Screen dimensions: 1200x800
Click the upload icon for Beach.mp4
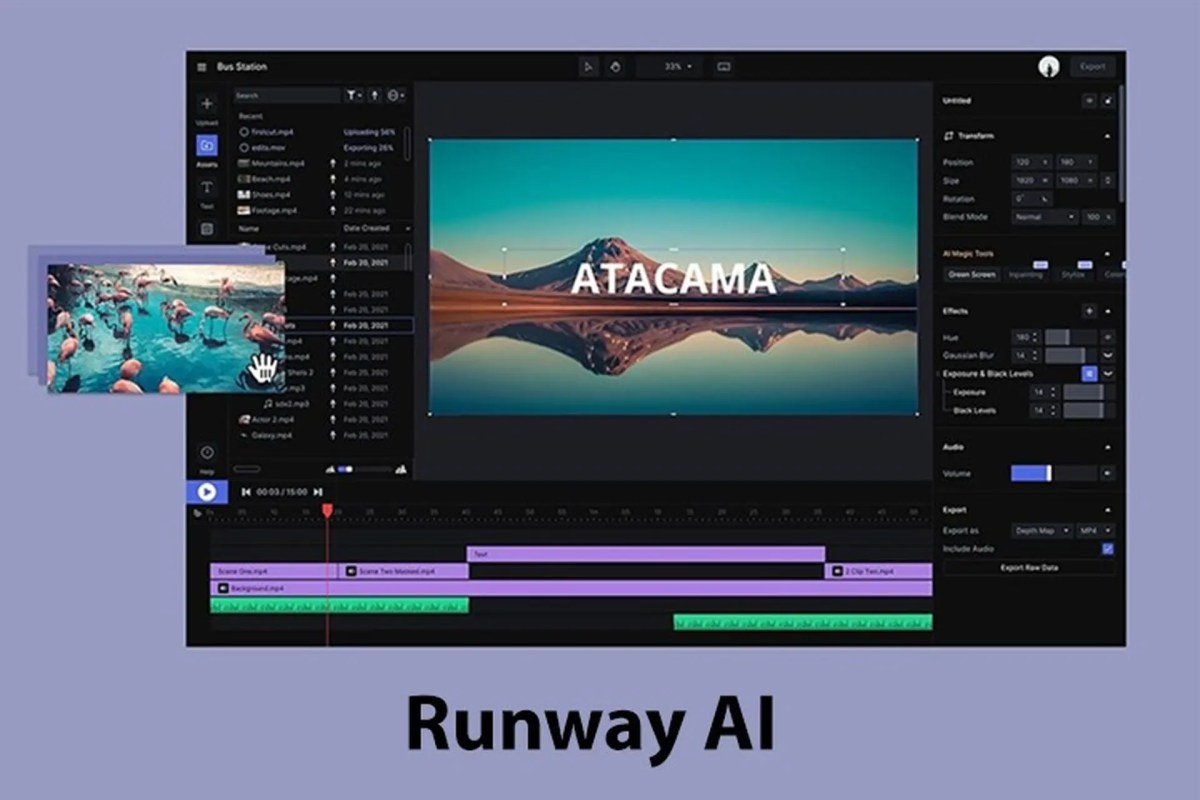point(332,179)
